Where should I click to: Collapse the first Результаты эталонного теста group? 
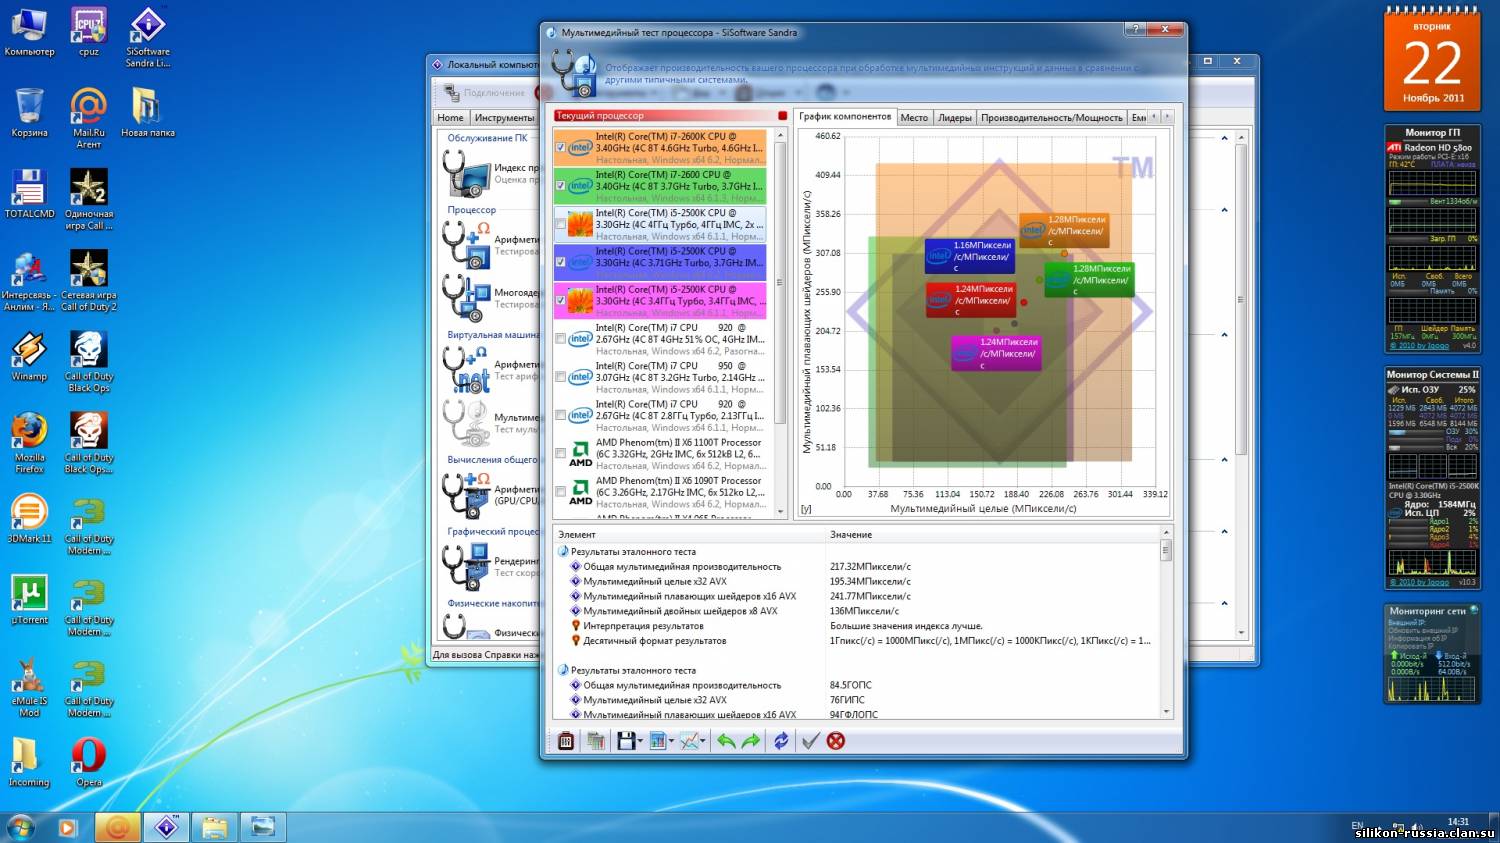[563, 552]
